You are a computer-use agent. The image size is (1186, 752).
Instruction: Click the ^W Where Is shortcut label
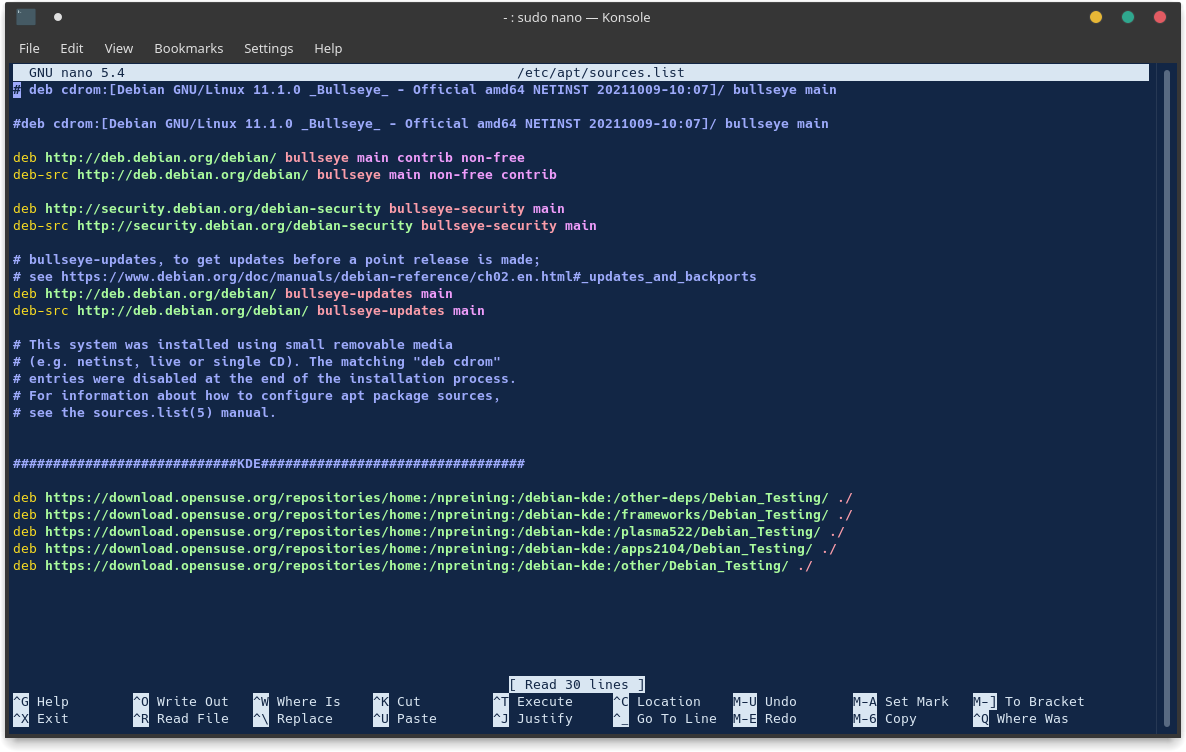click(297, 701)
